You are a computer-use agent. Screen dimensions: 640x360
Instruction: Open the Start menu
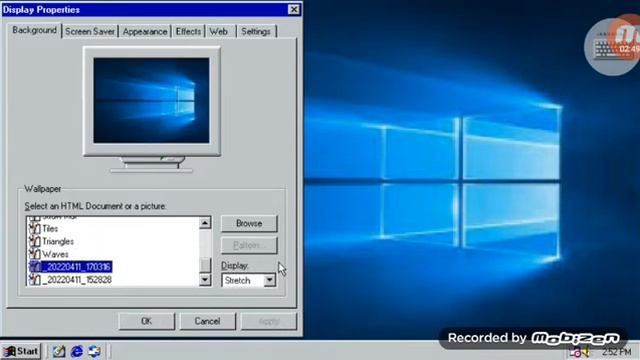(x=21, y=351)
